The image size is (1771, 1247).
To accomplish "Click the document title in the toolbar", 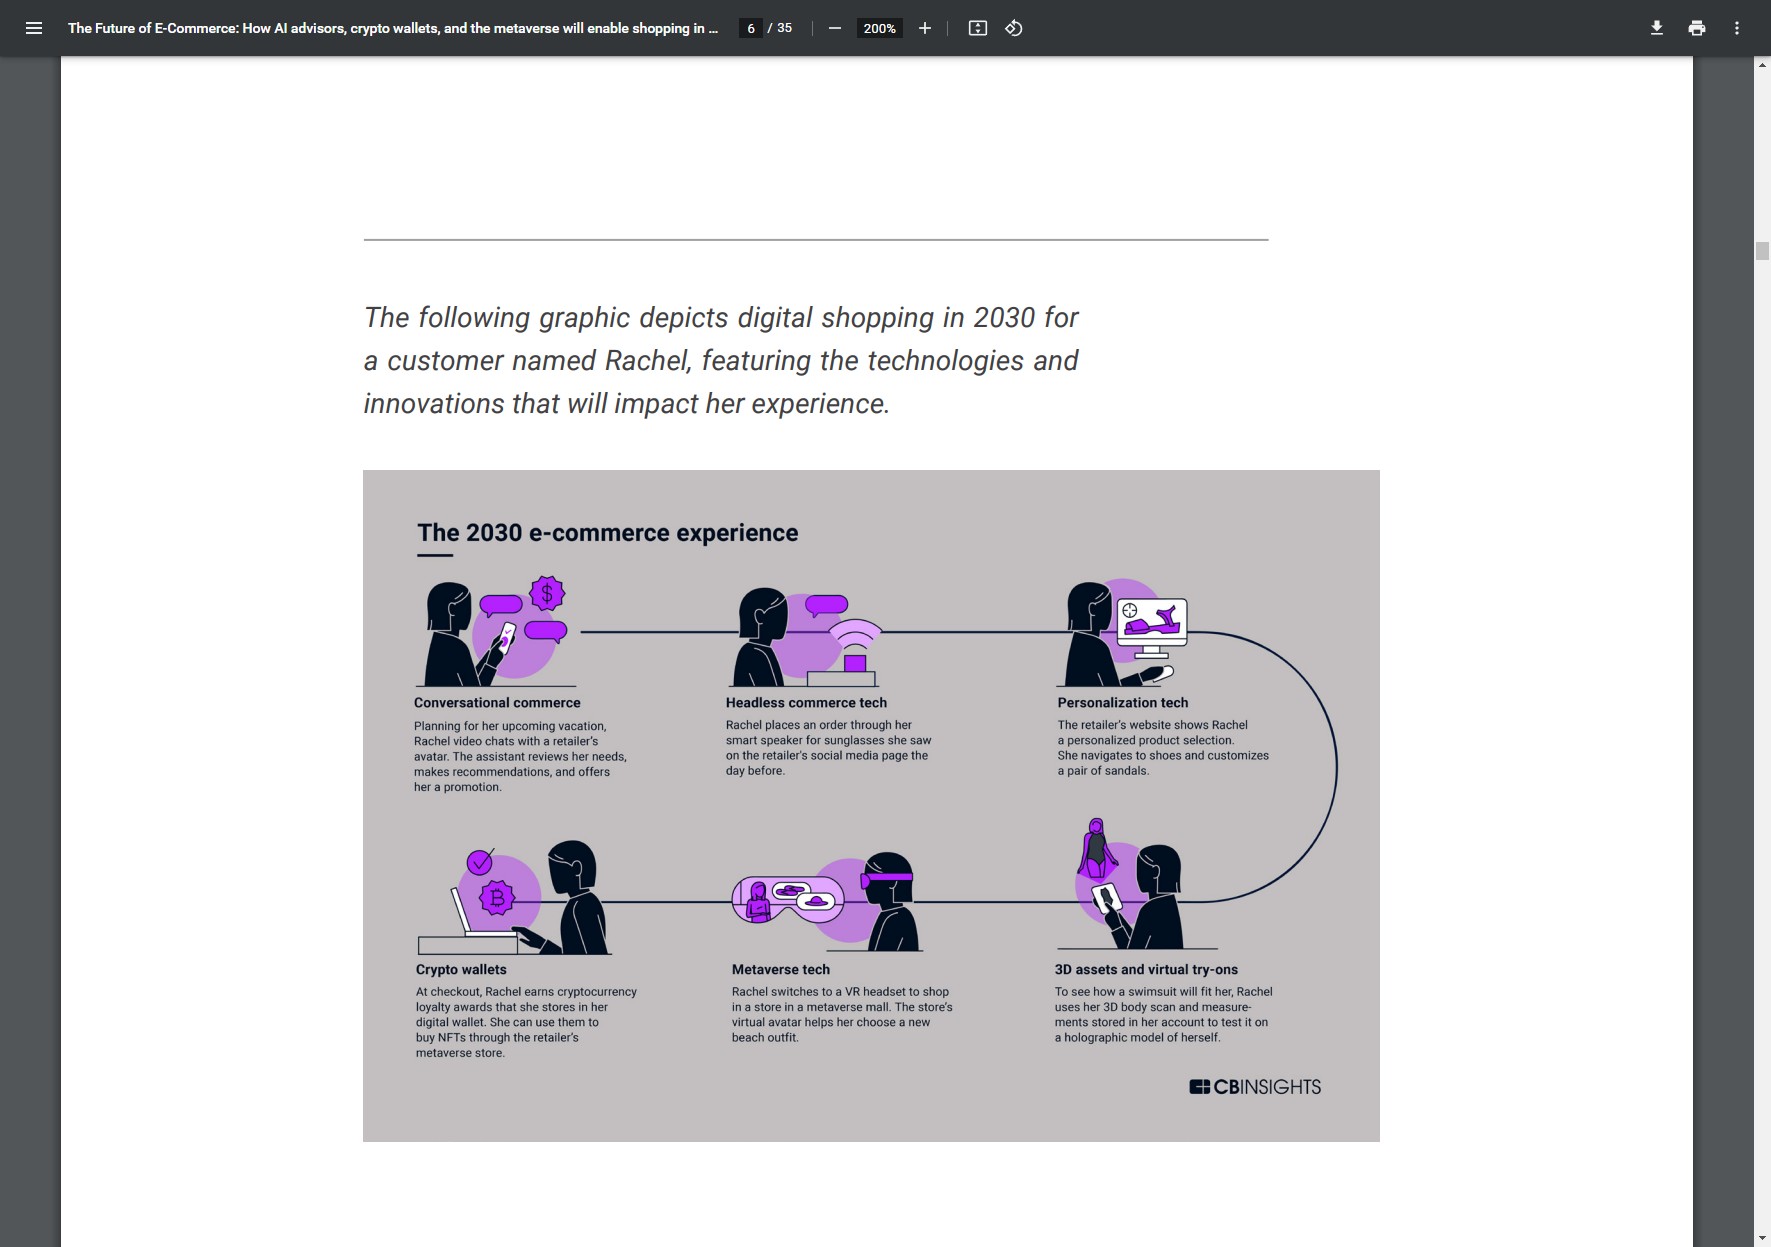I will click(392, 28).
